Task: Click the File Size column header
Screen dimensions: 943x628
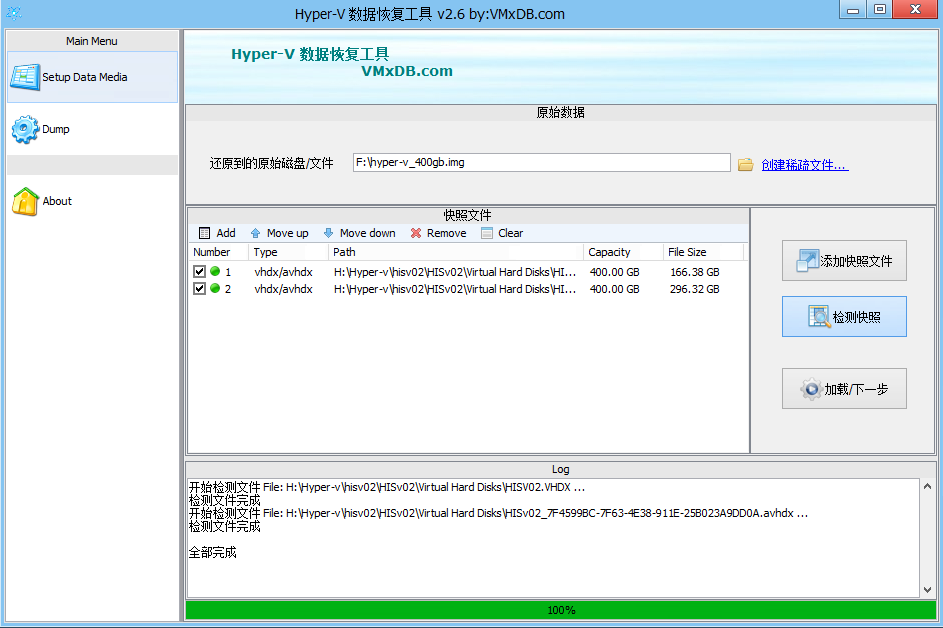Action: point(704,252)
